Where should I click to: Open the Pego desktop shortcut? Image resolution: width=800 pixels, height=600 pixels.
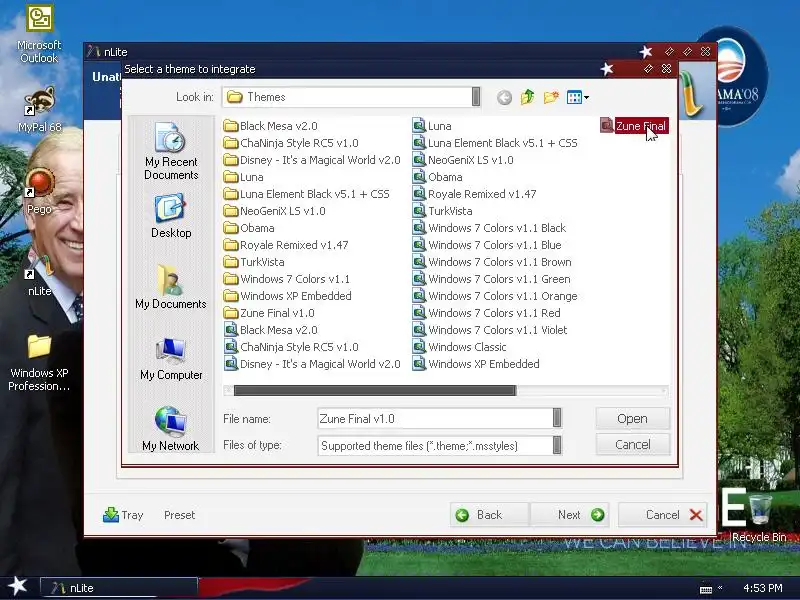(x=39, y=191)
